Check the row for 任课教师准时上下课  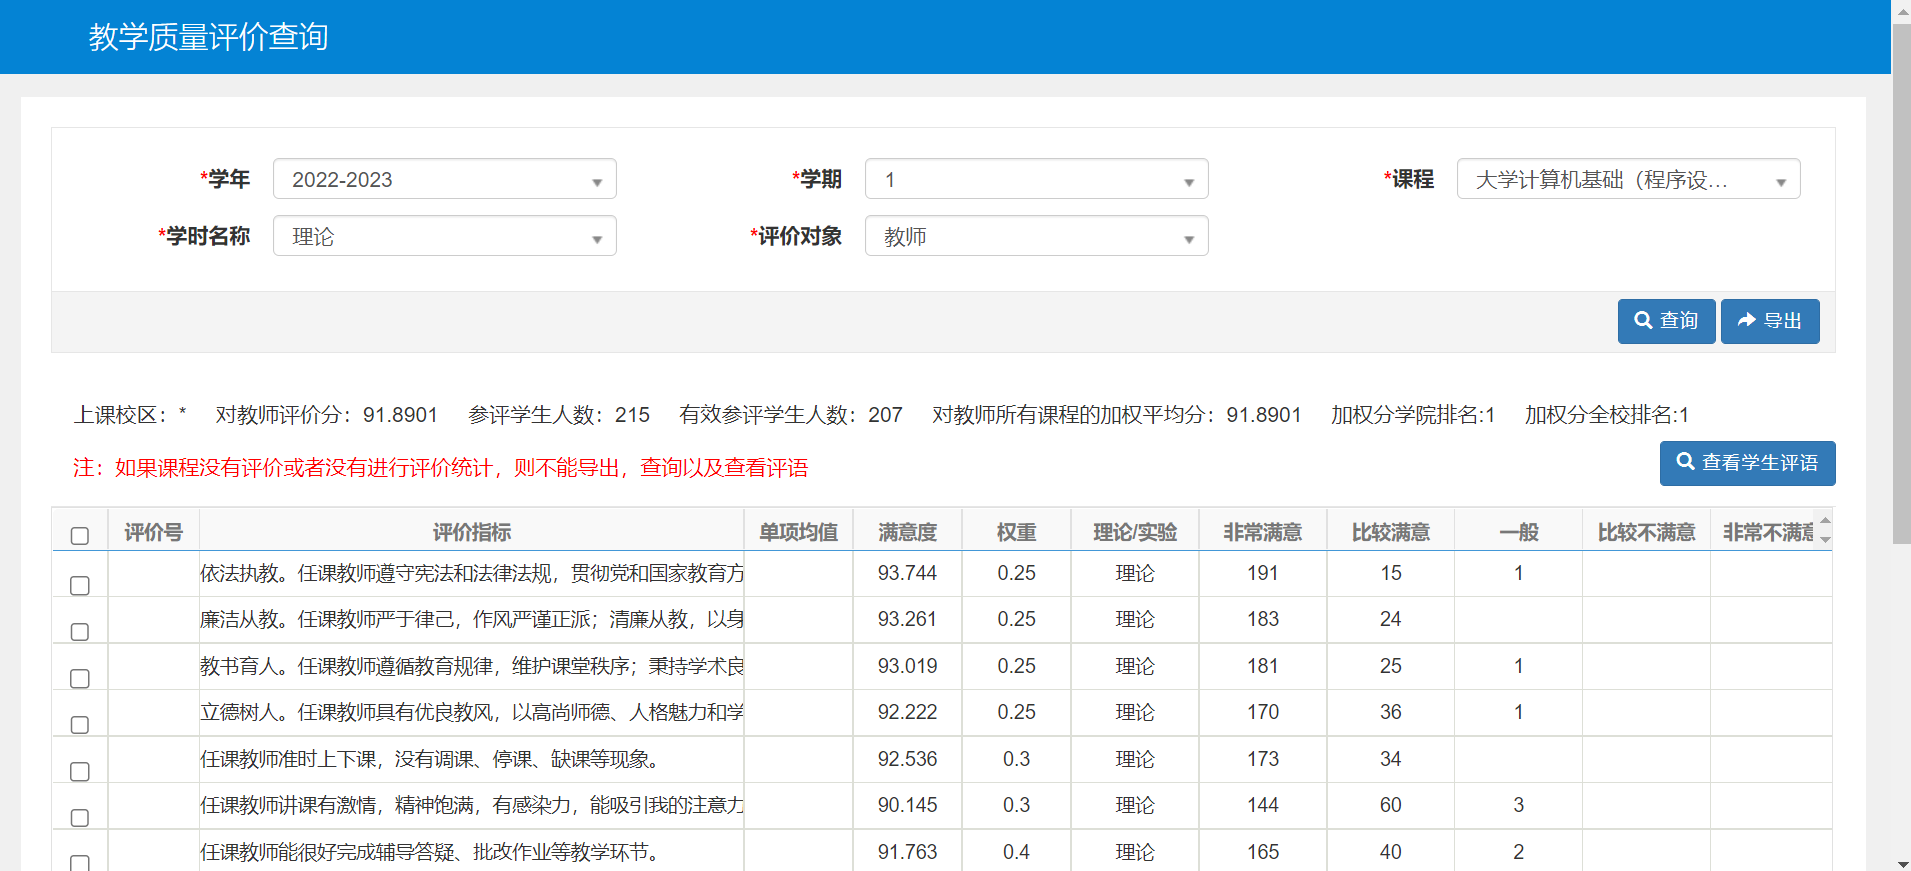coord(80,772)
